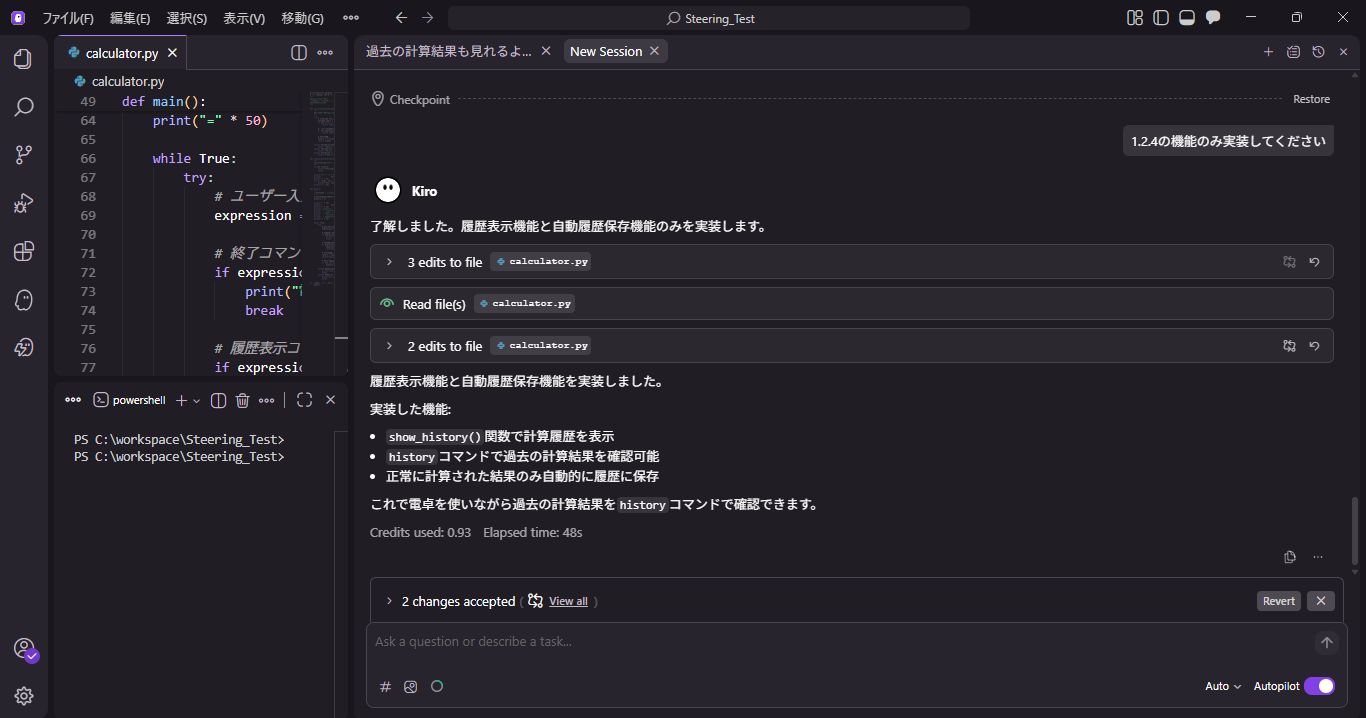Image resolution: width=1366 pixels, height=718 pixels.
Task: Open the Source Control view
Action: click(24, 154)
